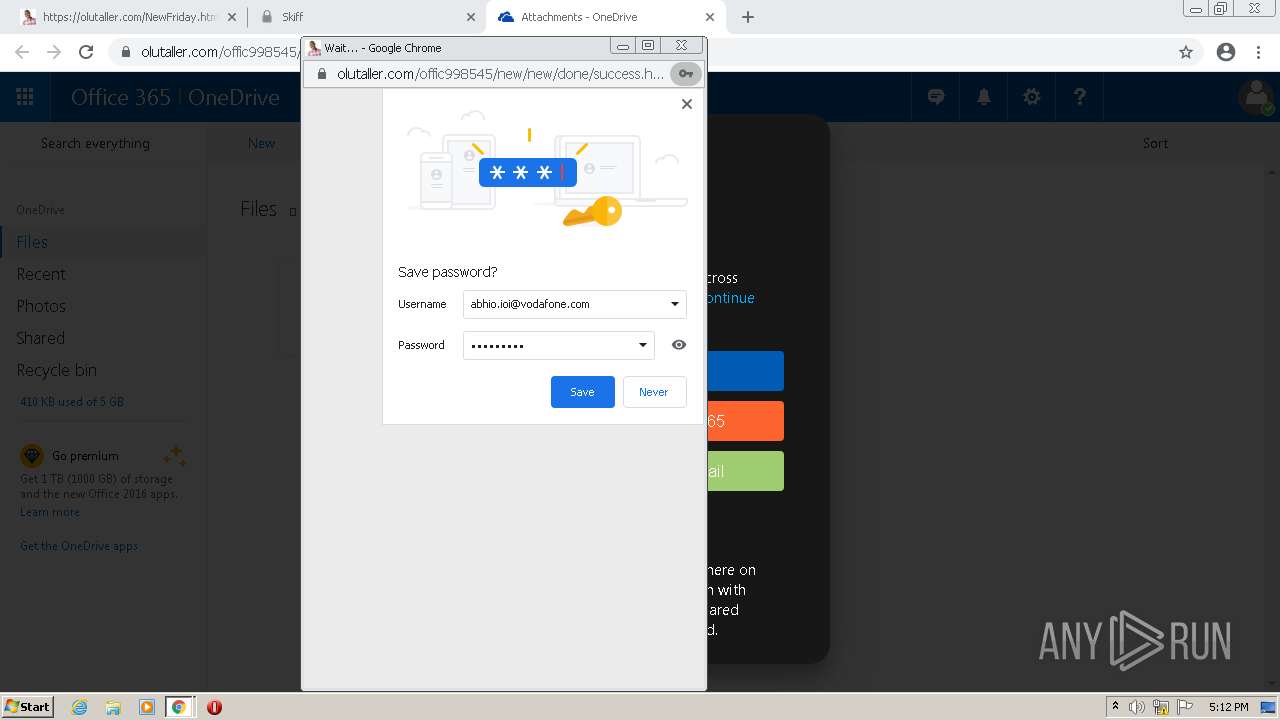This screenshot has width=1280, height=720.
Task: Open the Chrome profile icon
Action: (1226, 52)
